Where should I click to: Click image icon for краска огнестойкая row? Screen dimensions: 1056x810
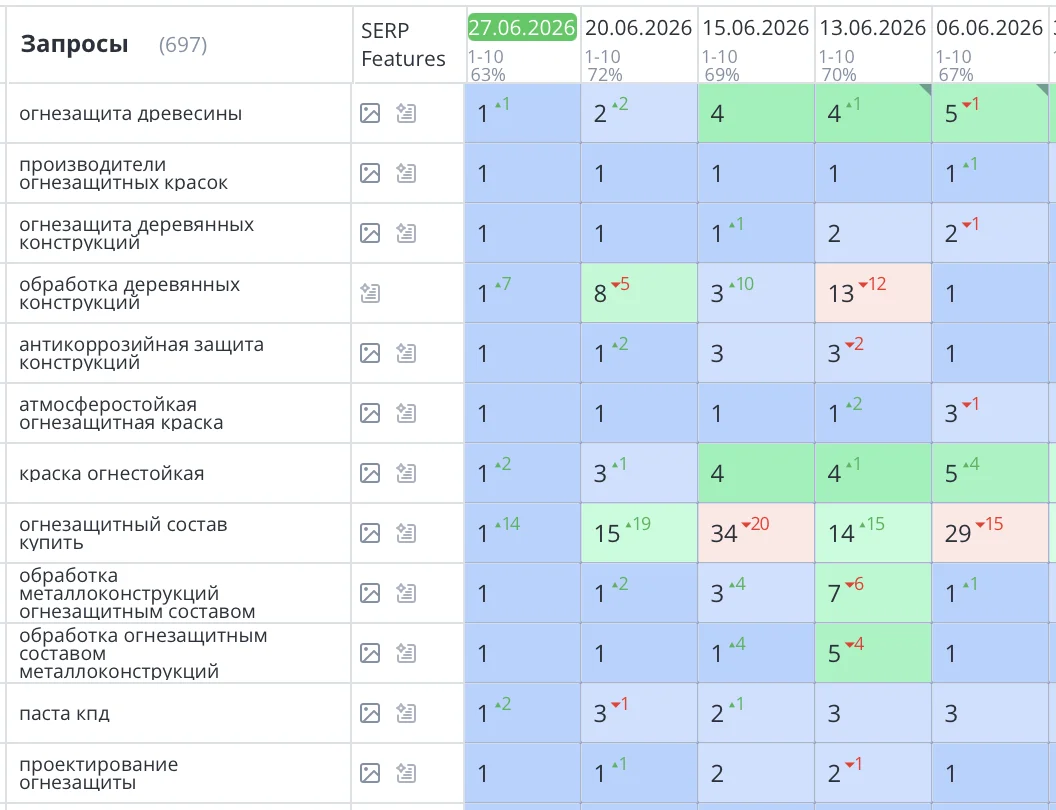click(370, 473)
